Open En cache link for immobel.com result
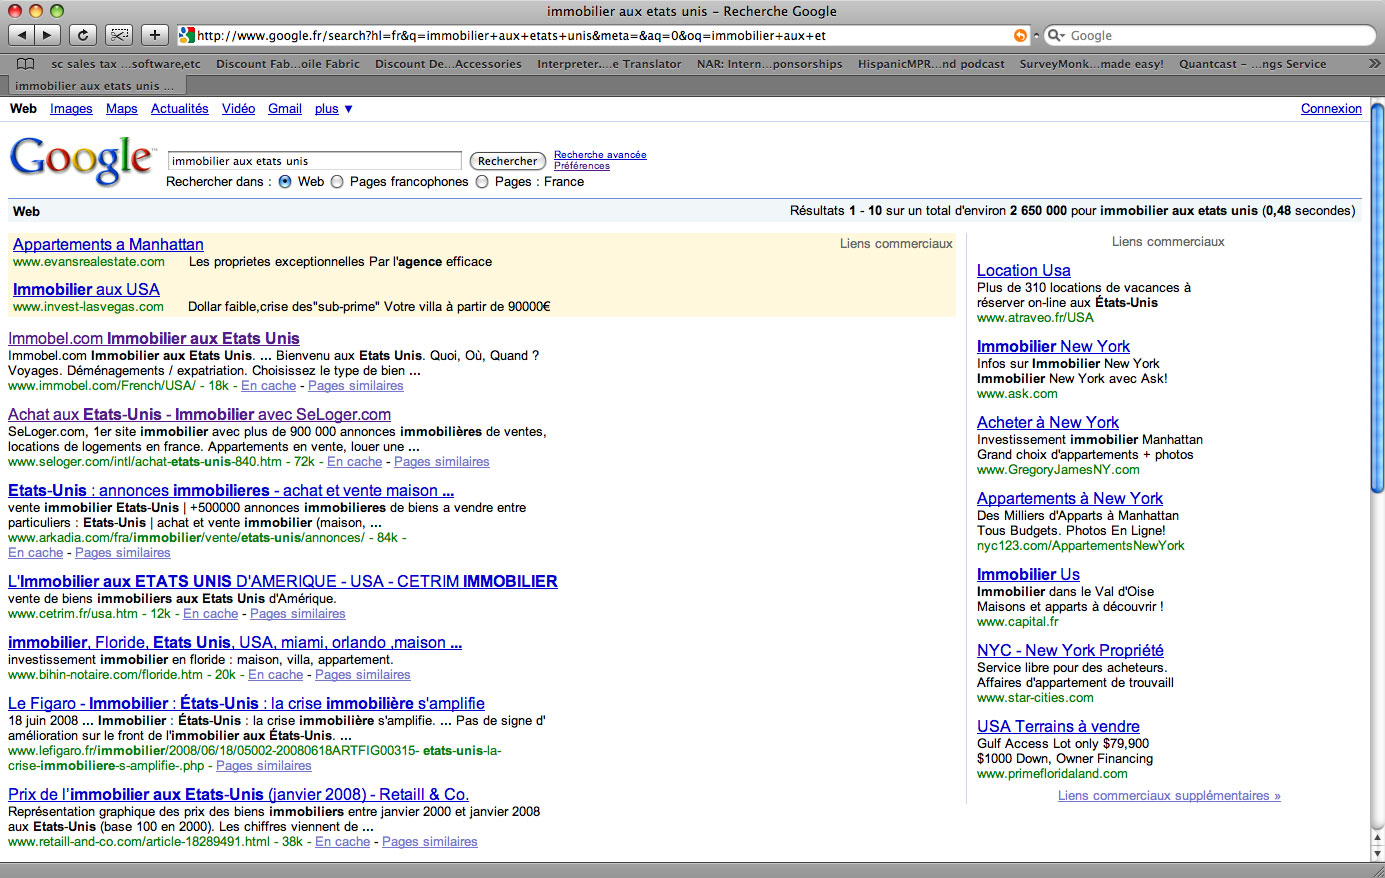This screenshot has width=1385, height=878. pyautogui.click(x=268, y=386)
